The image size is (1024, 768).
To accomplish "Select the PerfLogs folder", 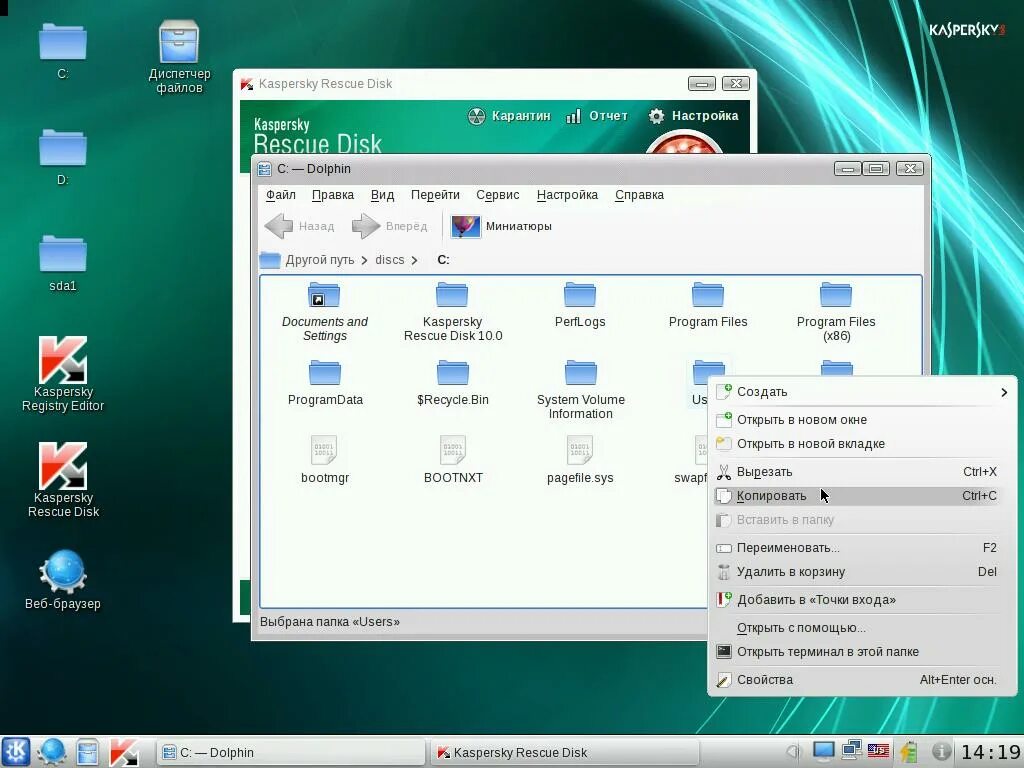I will coord(580,306).
